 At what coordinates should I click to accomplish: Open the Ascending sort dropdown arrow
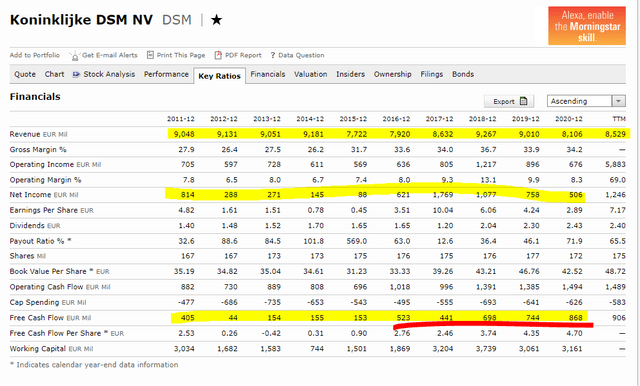click(x=619, y=101)
